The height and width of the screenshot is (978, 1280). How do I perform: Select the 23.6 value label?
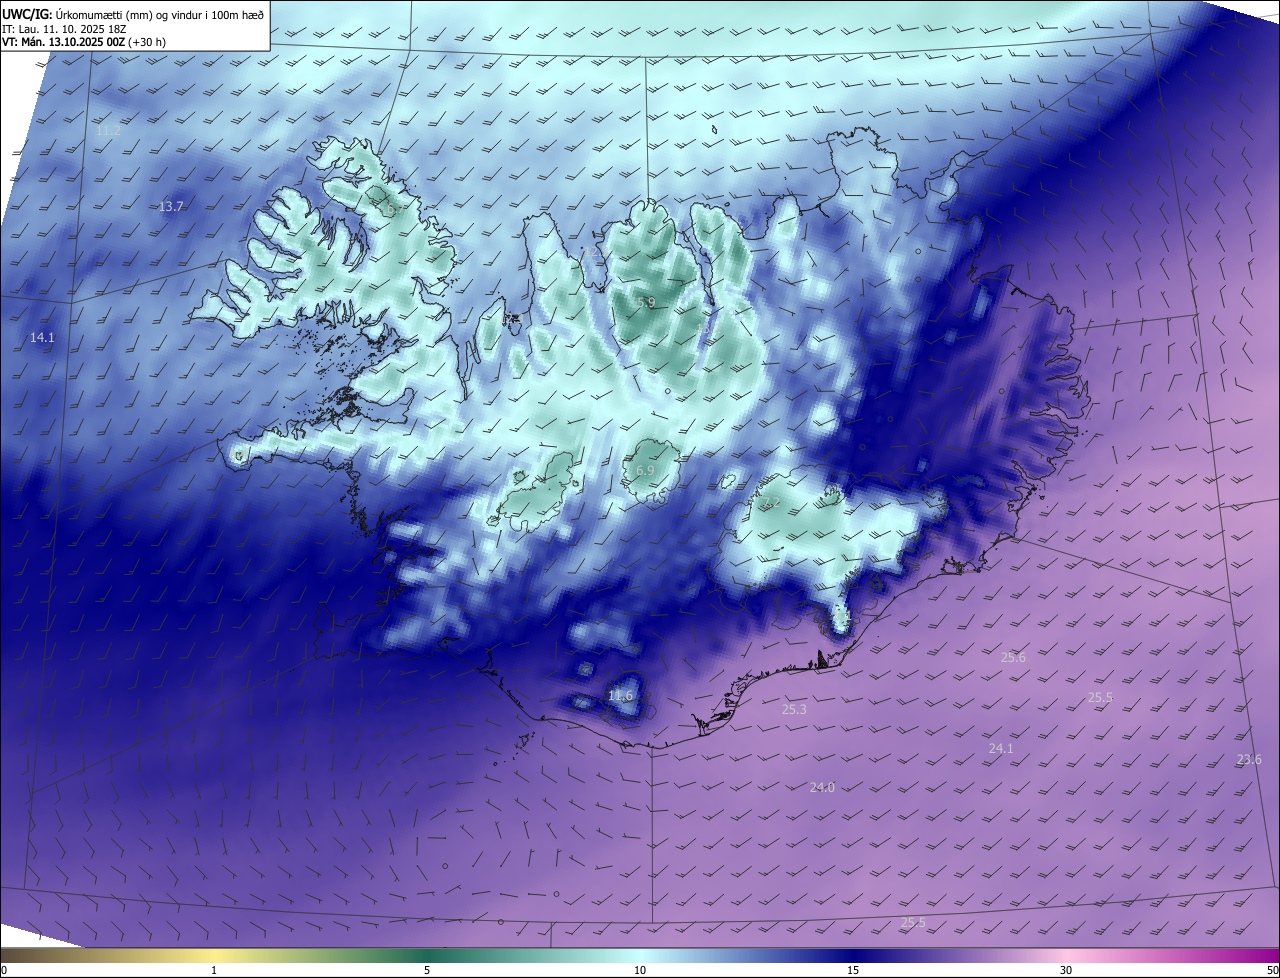pyautogui.click(x=1249, y=760)
